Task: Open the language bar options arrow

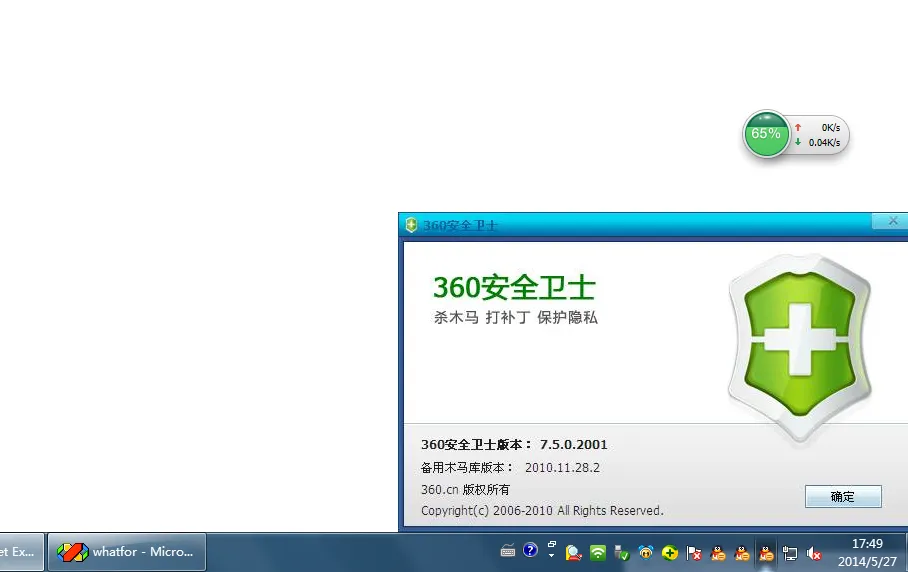Action: tap(552, 555)
